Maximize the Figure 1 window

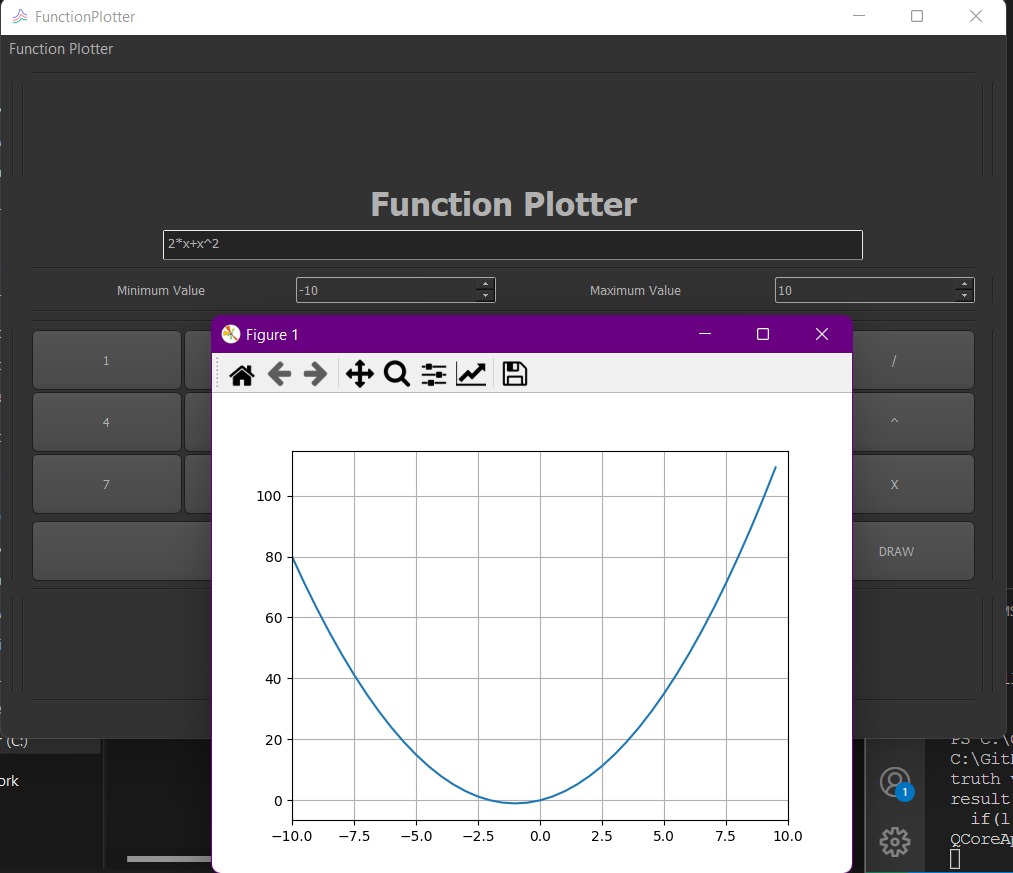(x=763, y=334)
